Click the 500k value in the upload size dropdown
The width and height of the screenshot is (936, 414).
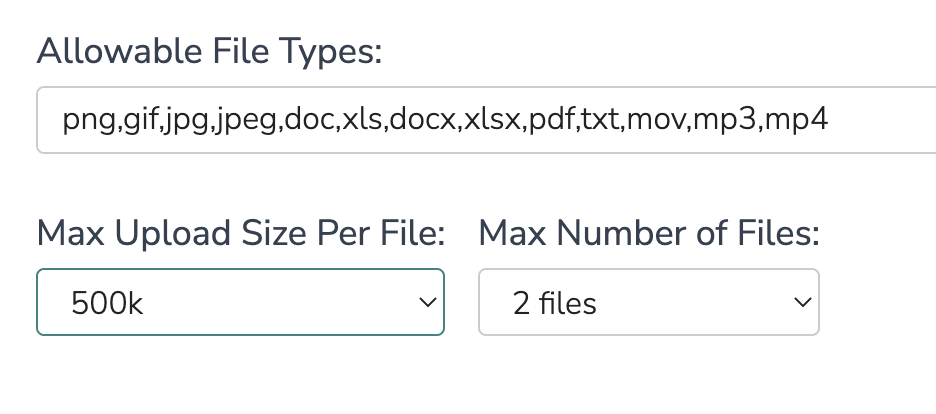click(x=107, y=303)
